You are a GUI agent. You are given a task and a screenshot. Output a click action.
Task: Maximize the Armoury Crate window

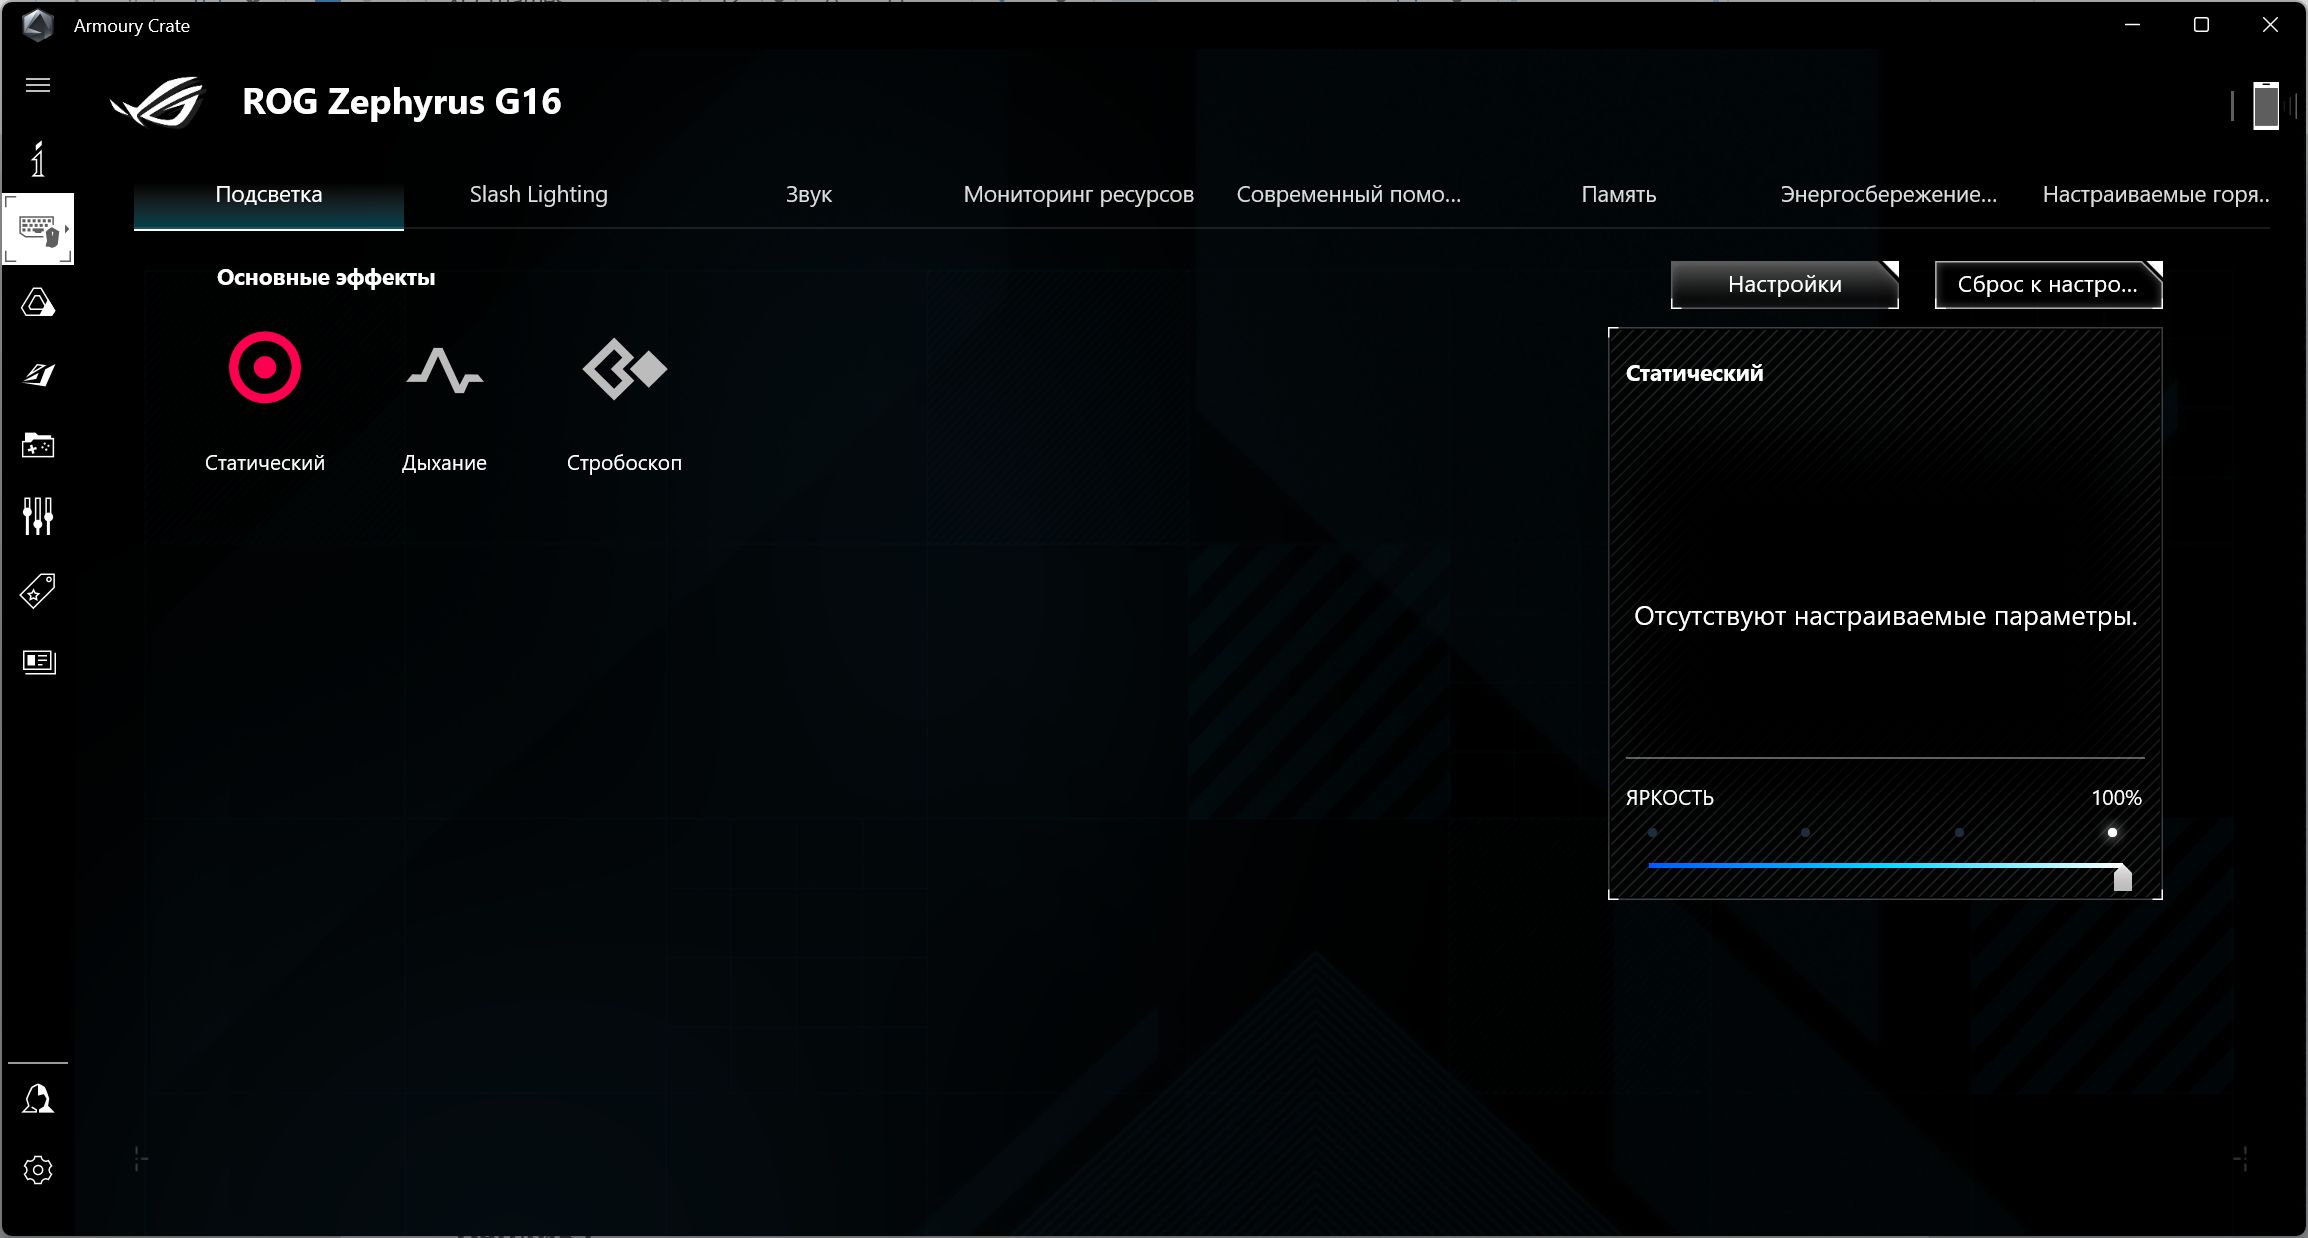[x=2201, y=25]
